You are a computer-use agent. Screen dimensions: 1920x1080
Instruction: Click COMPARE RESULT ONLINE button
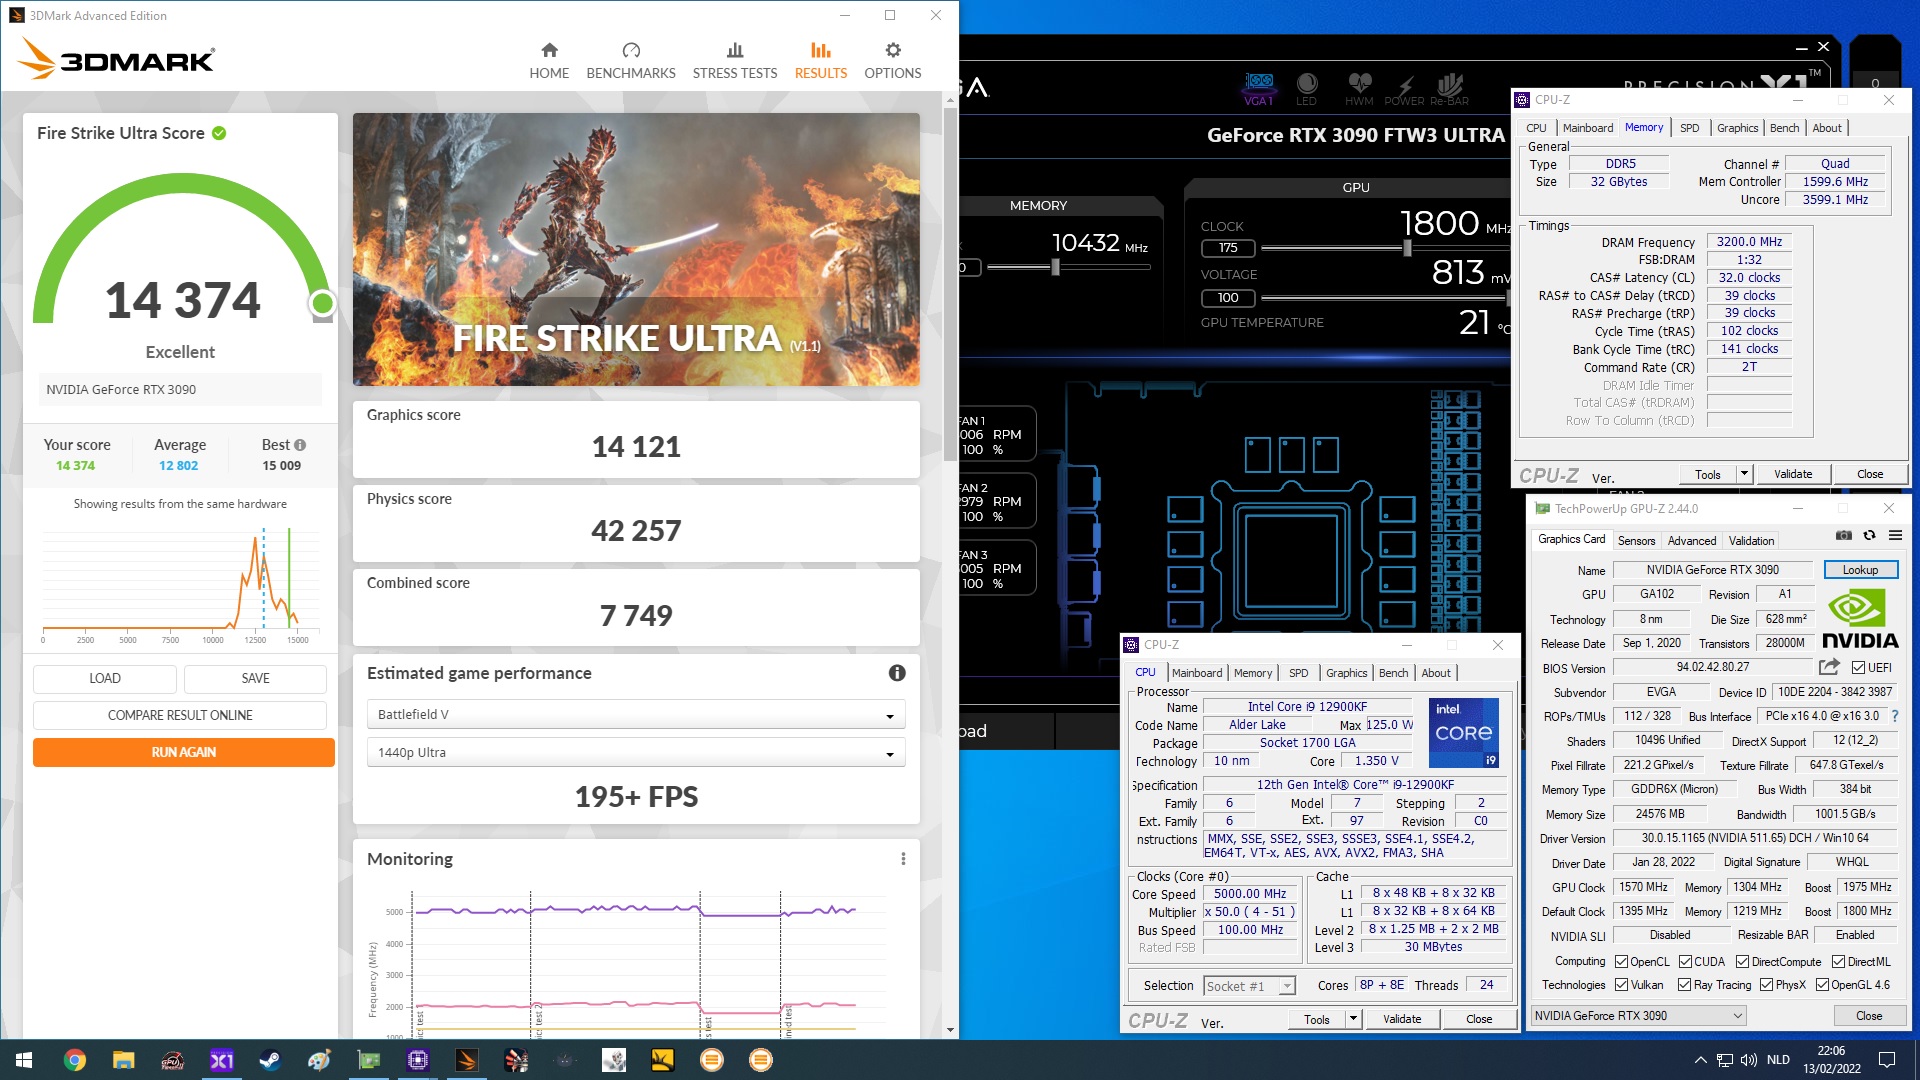[180, 715]
